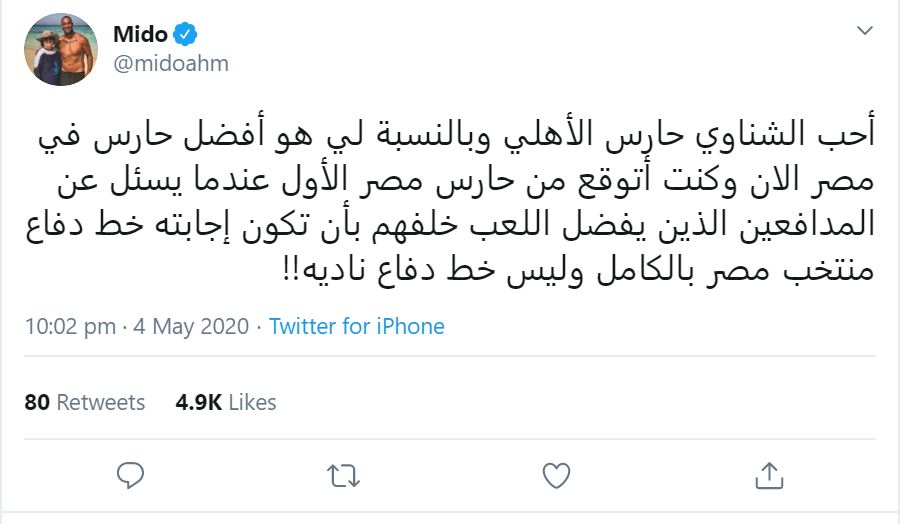Click the blue verified badge next to Mido
This screenshot has width=902, height=524.
click(x=185, y=35)
